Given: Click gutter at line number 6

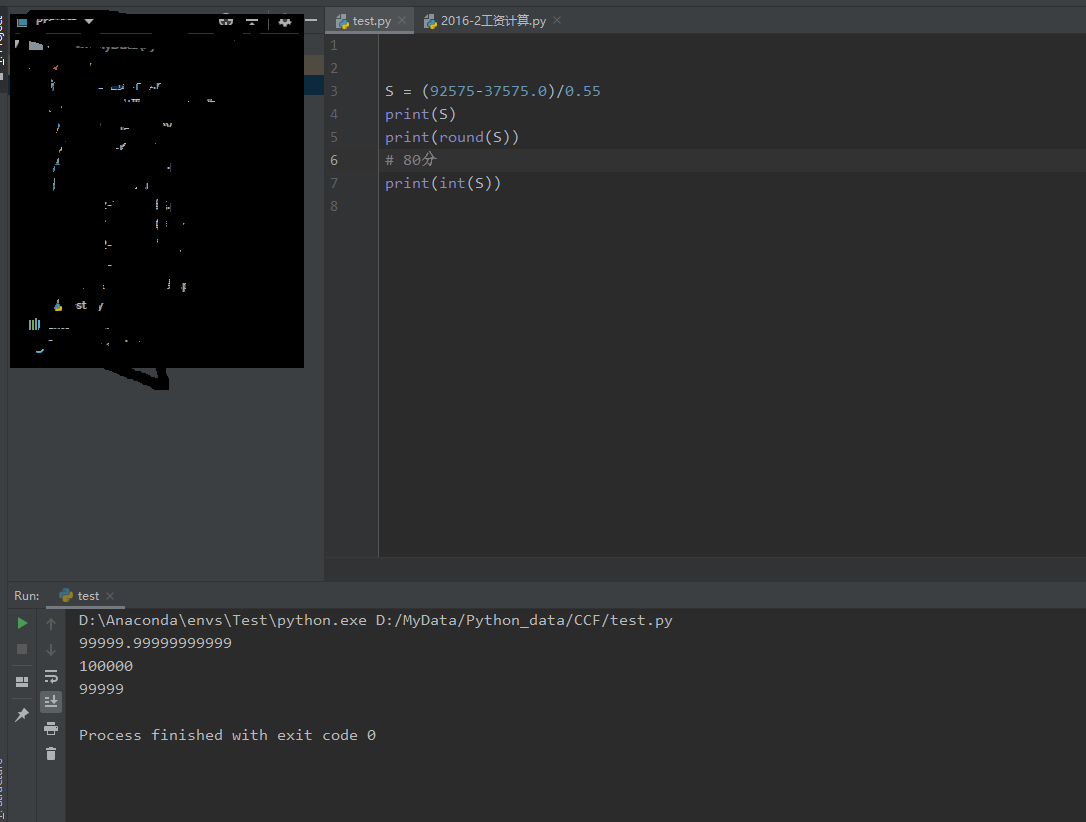Looking at the screenshot, I should (x=334, y=160).
